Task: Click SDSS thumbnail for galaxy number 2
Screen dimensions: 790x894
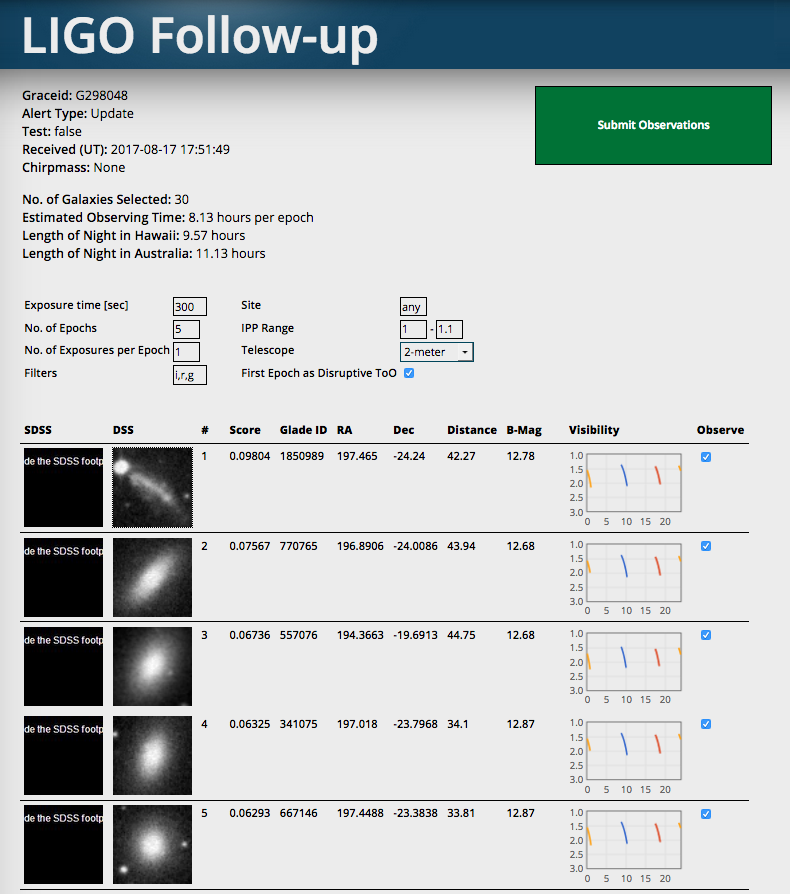Action: 64,576
